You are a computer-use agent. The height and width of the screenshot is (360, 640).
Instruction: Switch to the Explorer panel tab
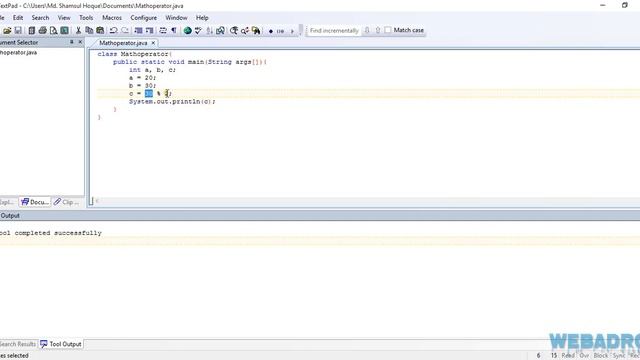(x=8, y=202)
